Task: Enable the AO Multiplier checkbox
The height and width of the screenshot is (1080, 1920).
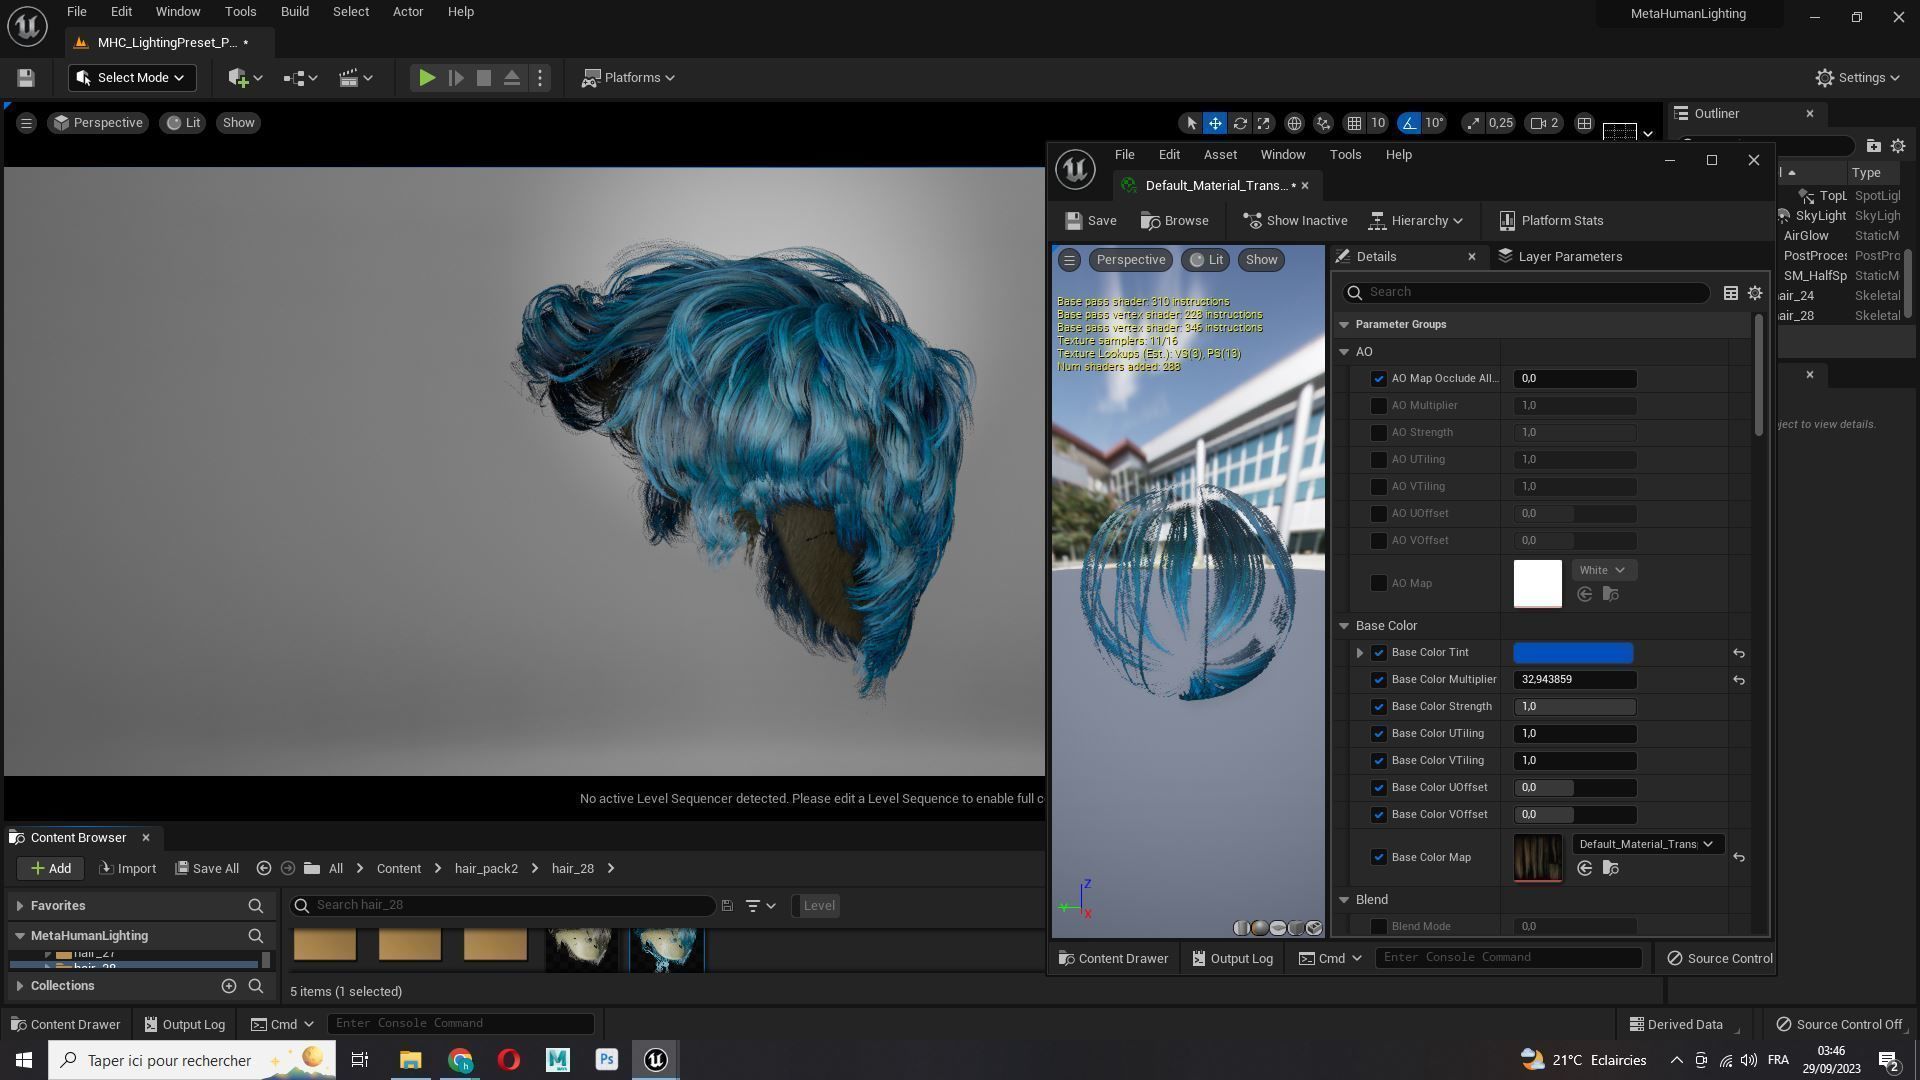Action: 1379,406
